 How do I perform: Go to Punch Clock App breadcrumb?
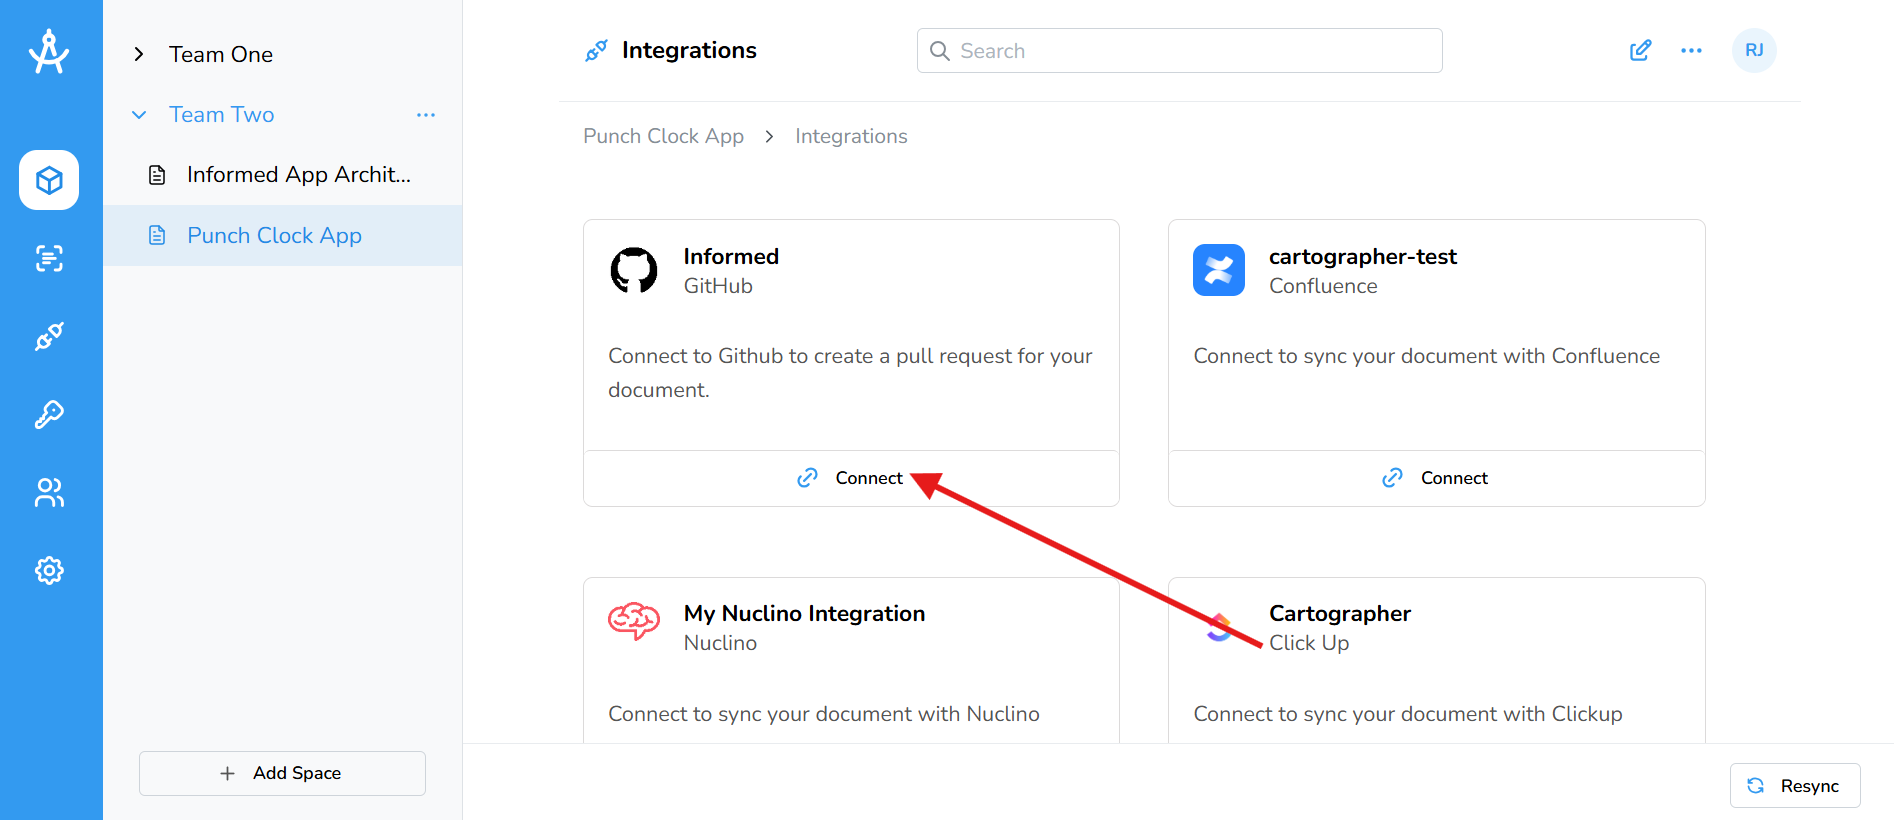coord(663,136)
